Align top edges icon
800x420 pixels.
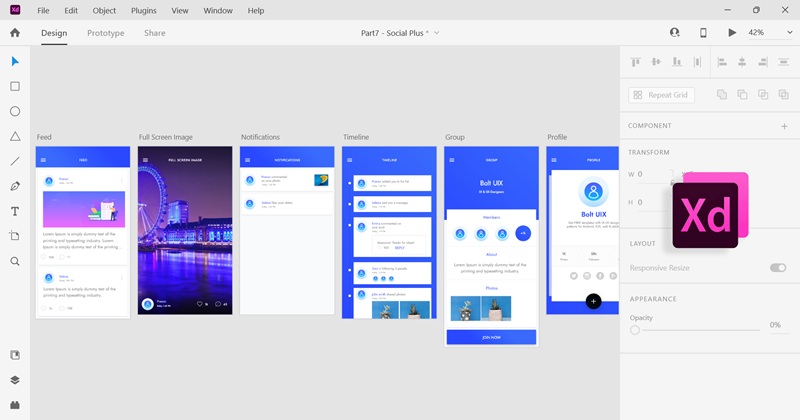636,62
